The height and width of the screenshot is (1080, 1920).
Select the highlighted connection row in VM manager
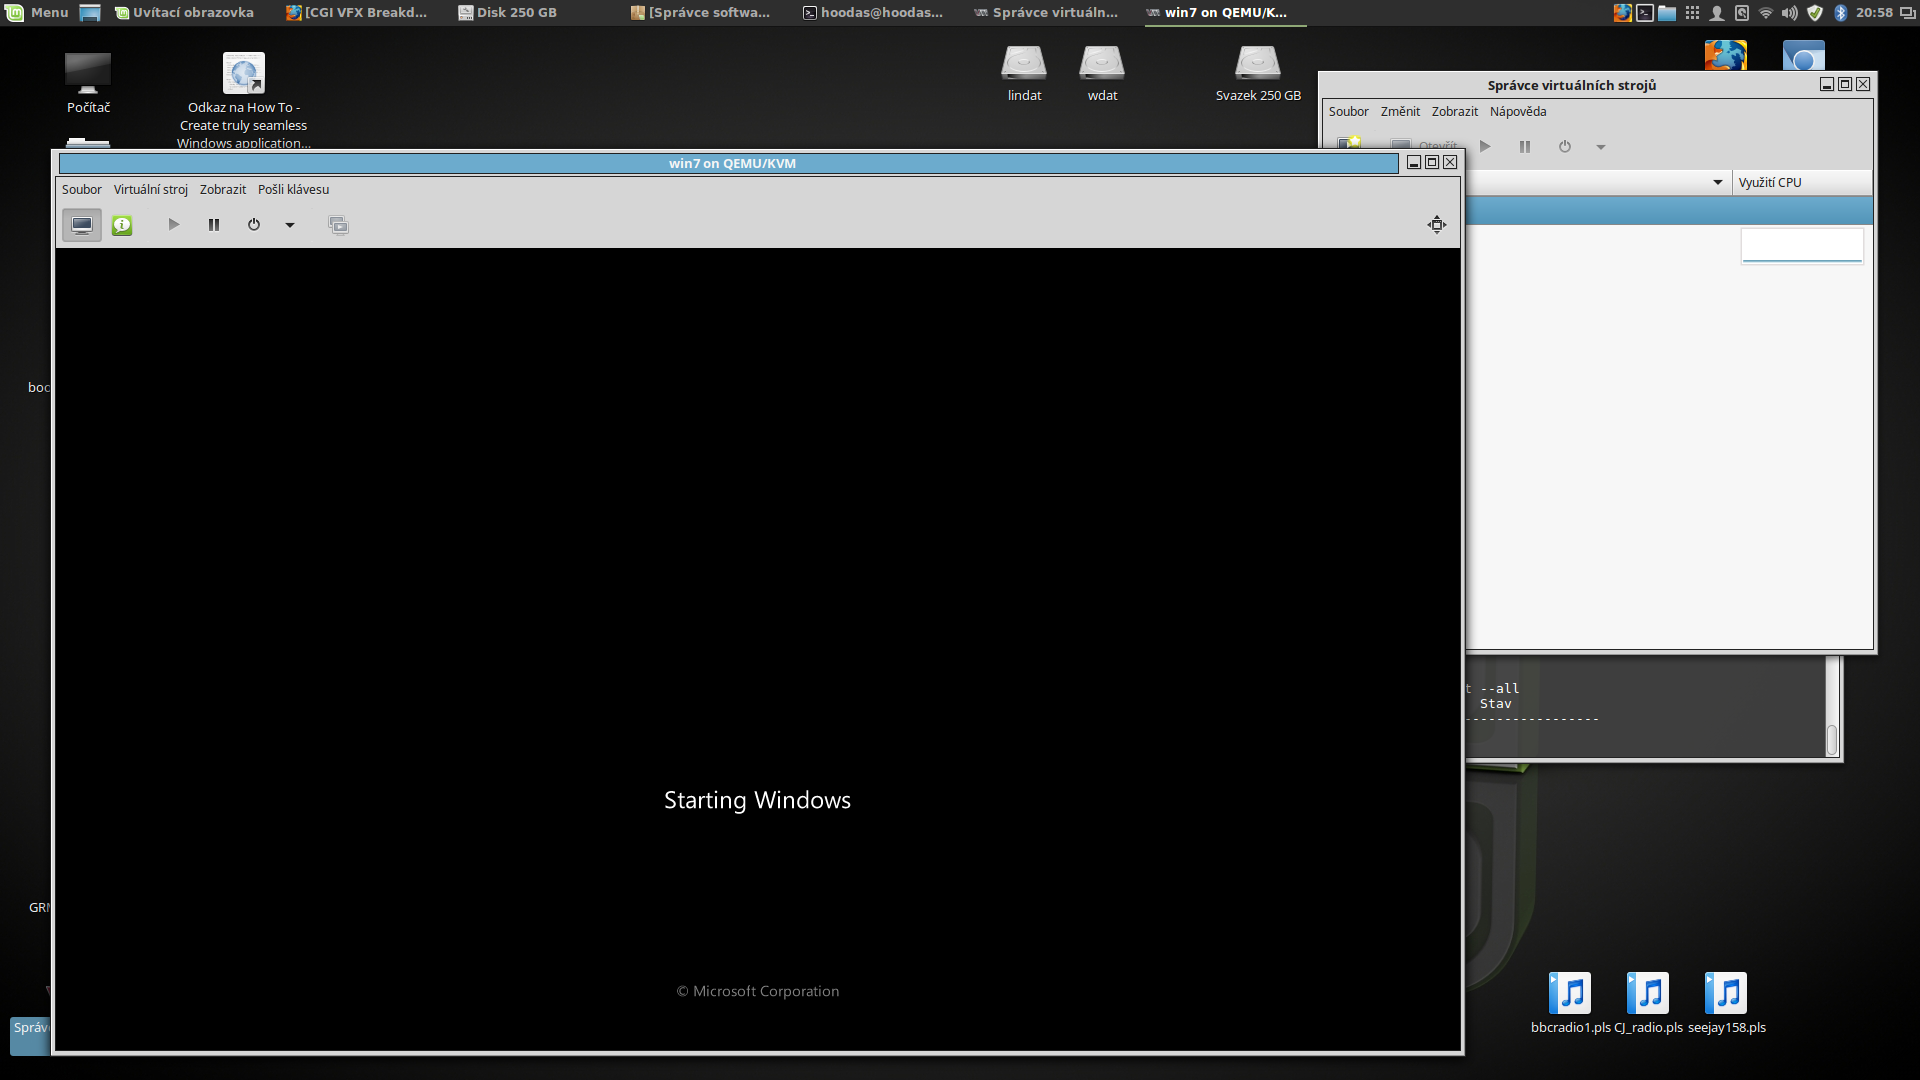tap(1669, 211)
